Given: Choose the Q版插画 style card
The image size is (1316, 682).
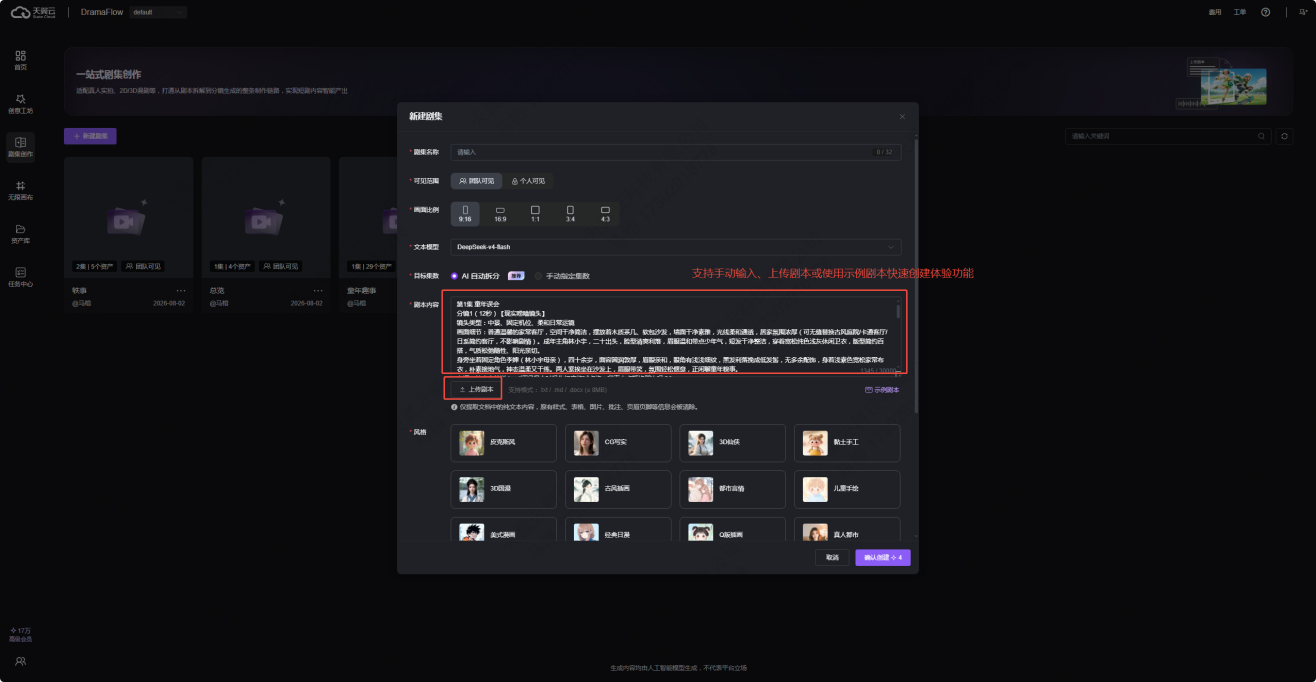Looking at the screenshot, I should (x=733, y=529).
